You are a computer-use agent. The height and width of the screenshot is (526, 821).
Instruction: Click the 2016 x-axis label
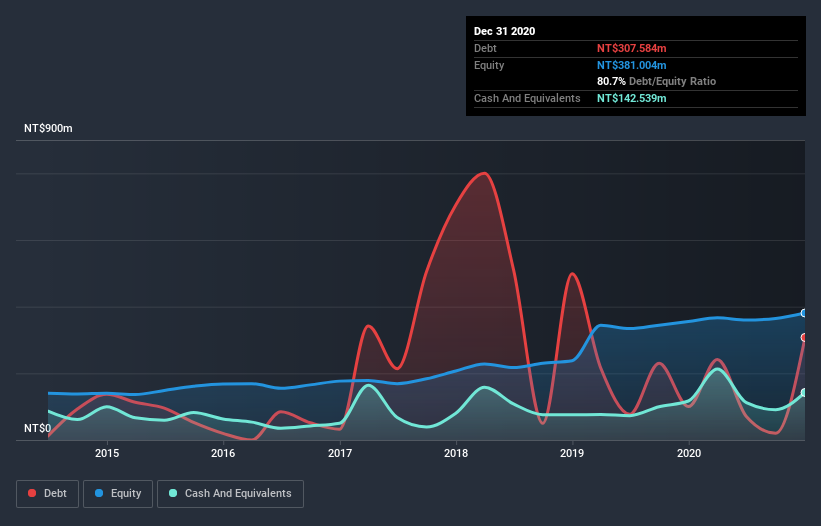[223, 453]
